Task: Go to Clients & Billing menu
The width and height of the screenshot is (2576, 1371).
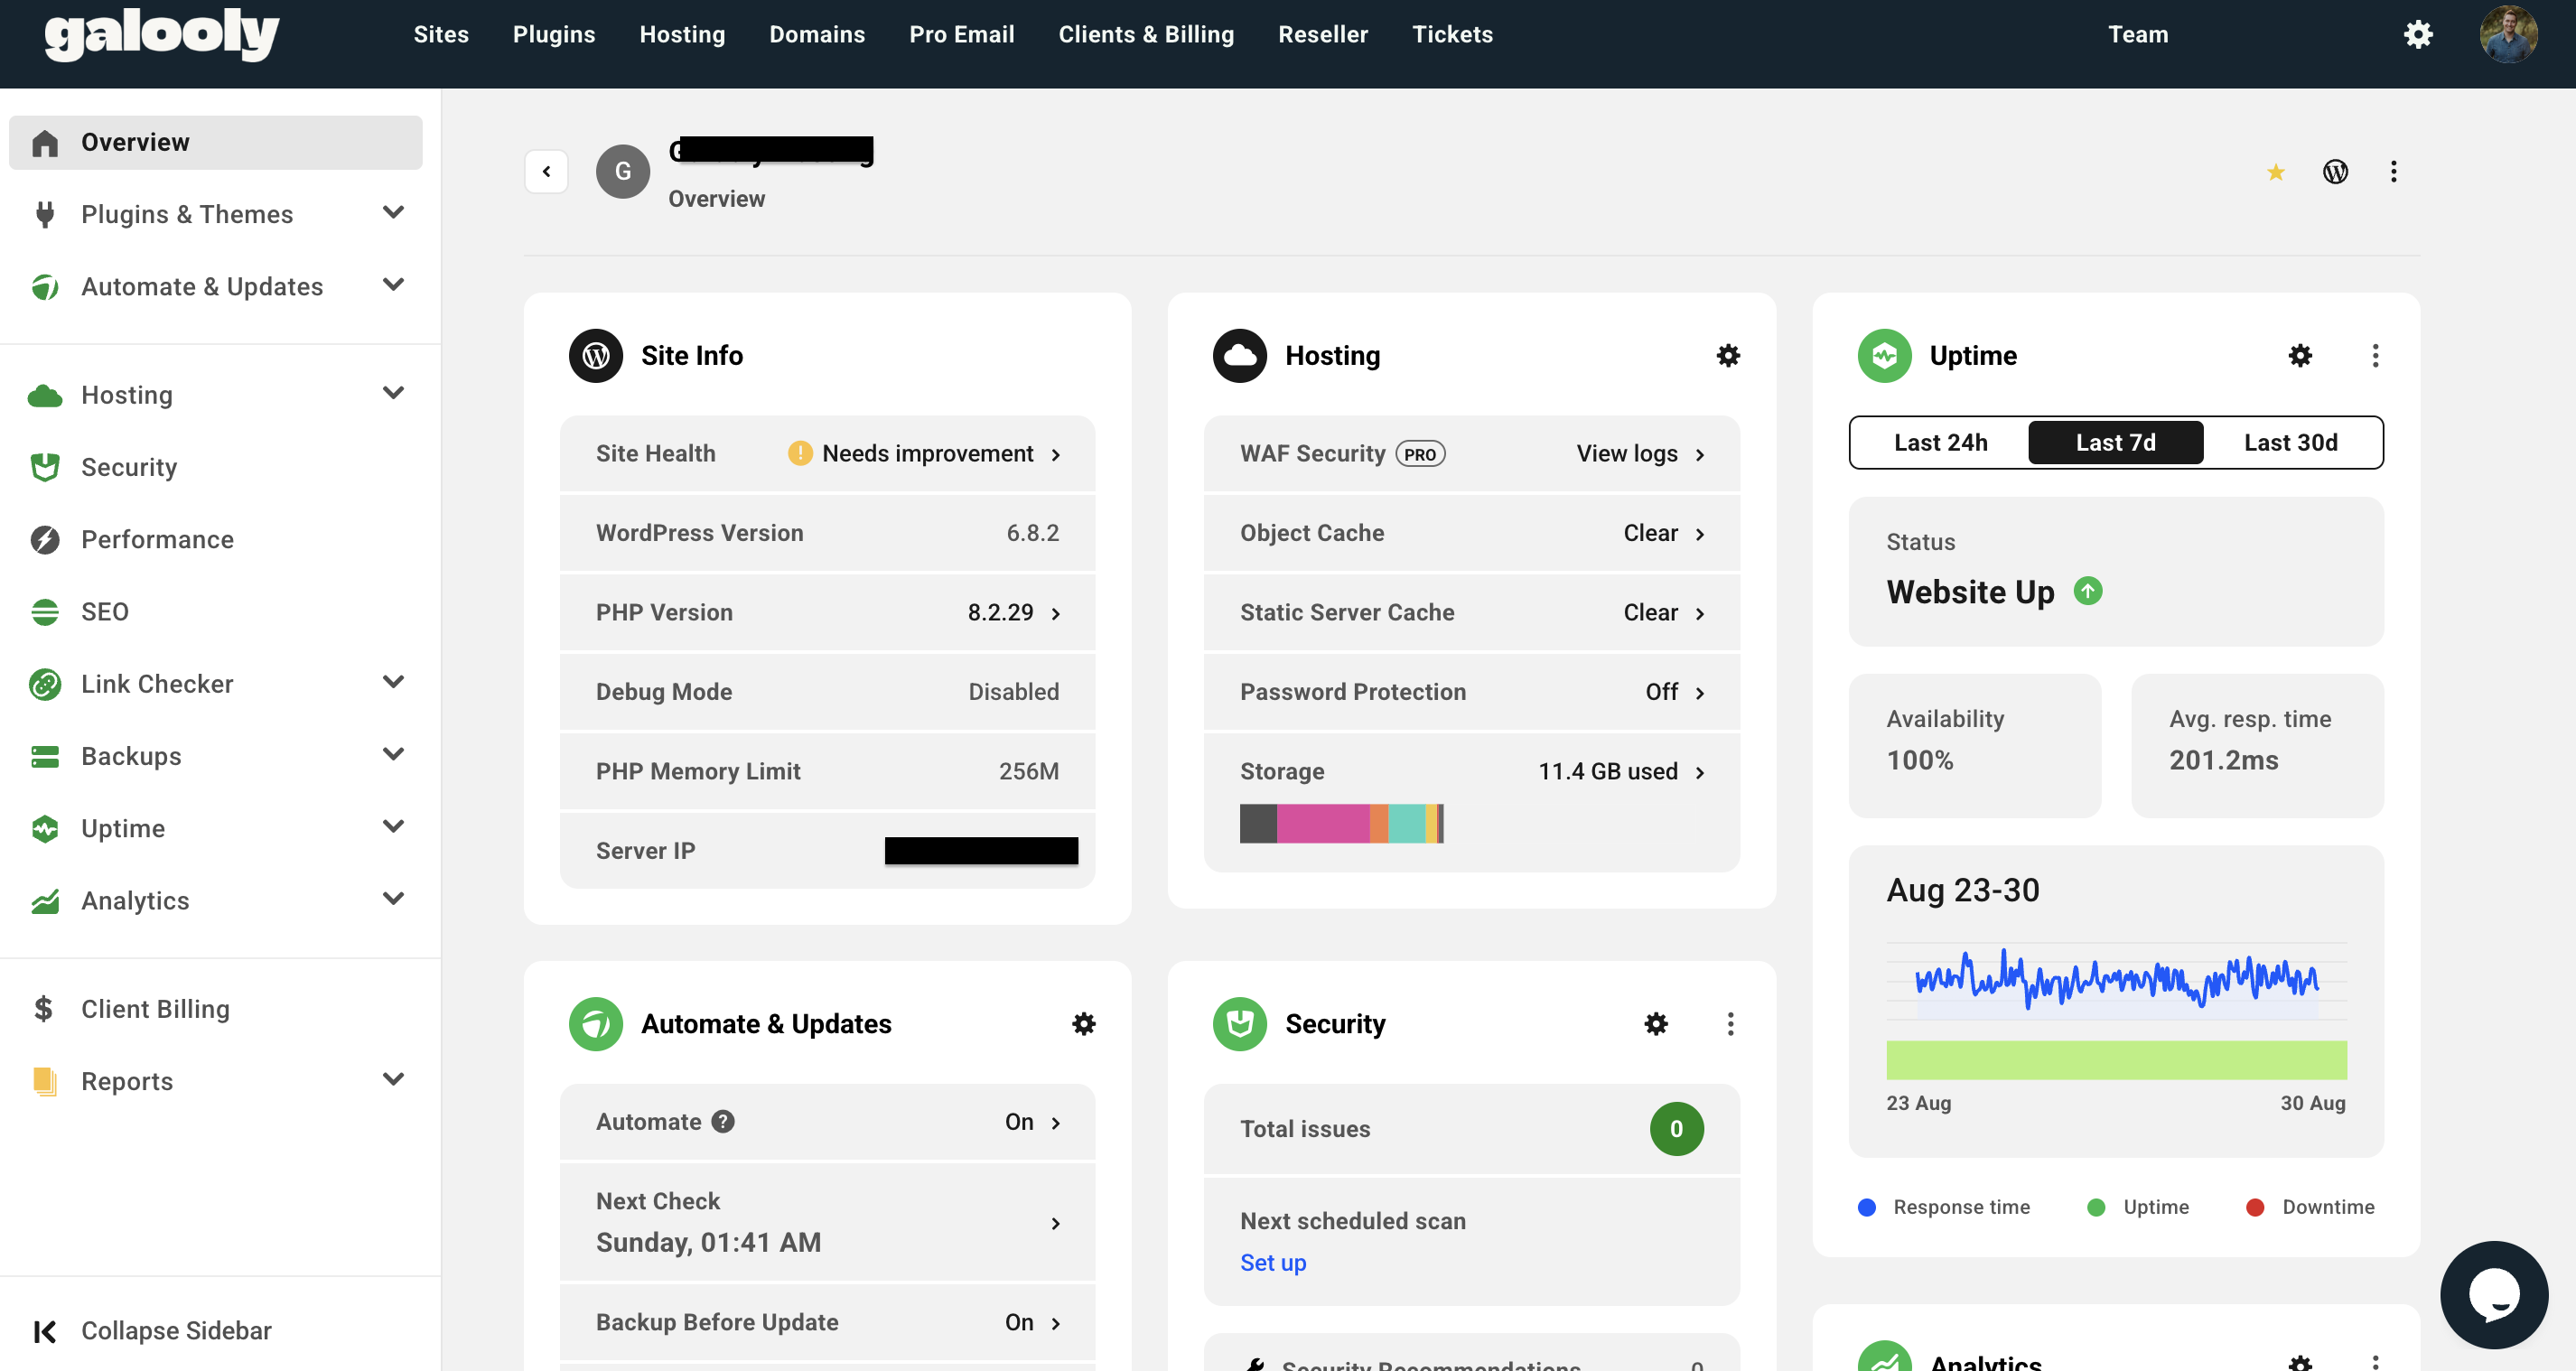Action: point(1146,34)
